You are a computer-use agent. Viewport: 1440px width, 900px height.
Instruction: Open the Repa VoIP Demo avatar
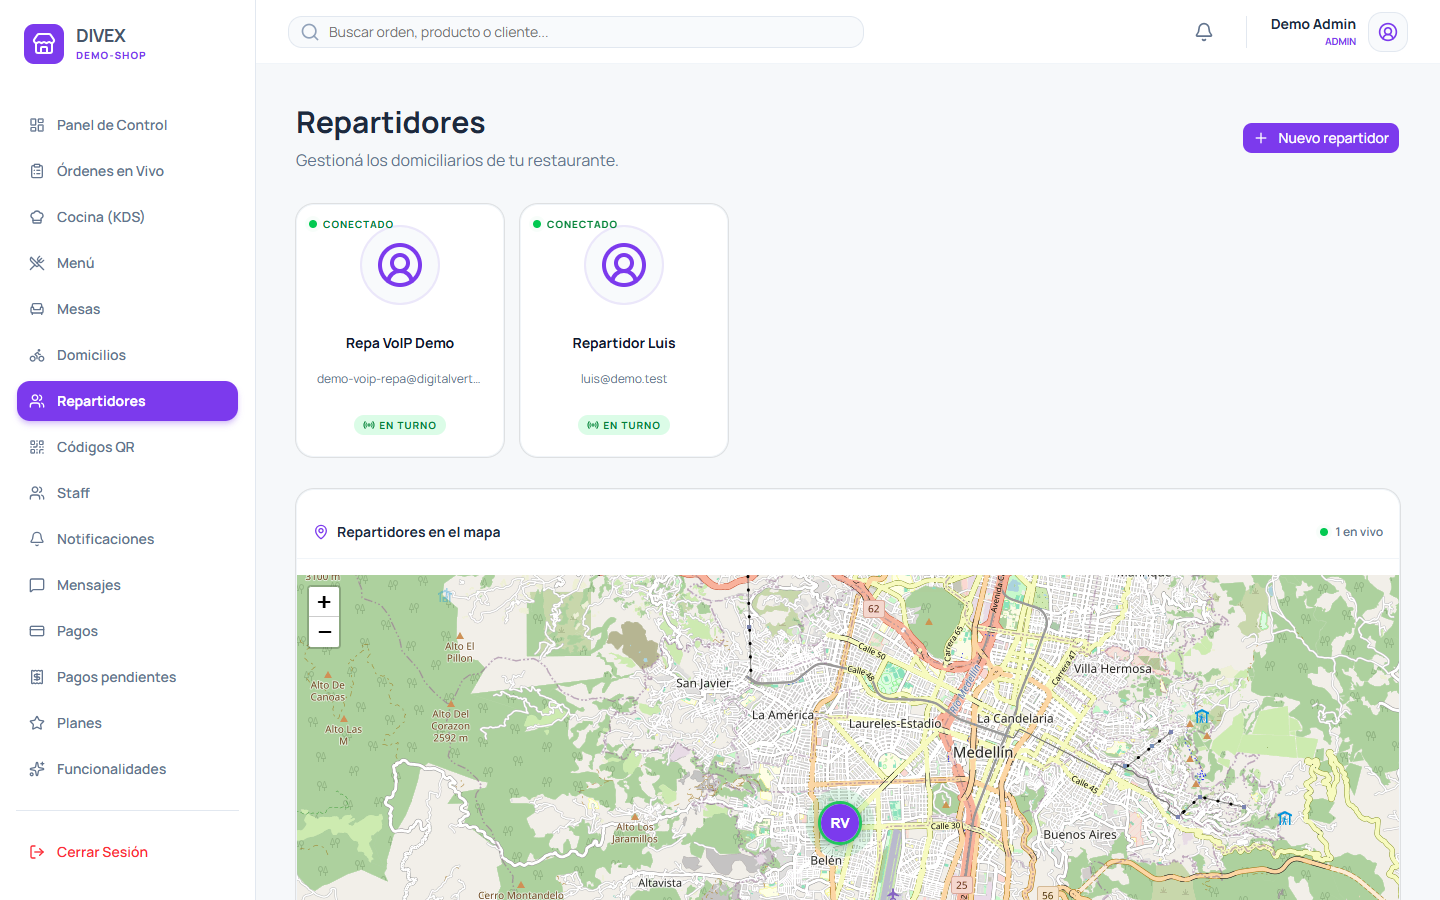pyautogui.click(x=400, y=265)
